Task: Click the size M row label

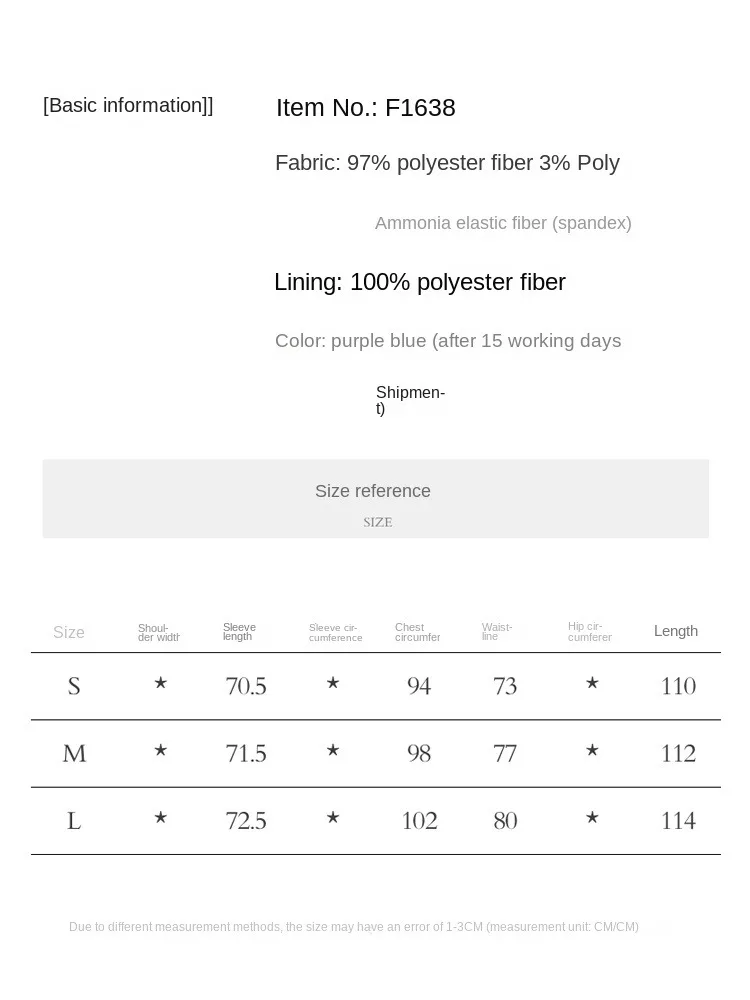Action: pos(74,754)
